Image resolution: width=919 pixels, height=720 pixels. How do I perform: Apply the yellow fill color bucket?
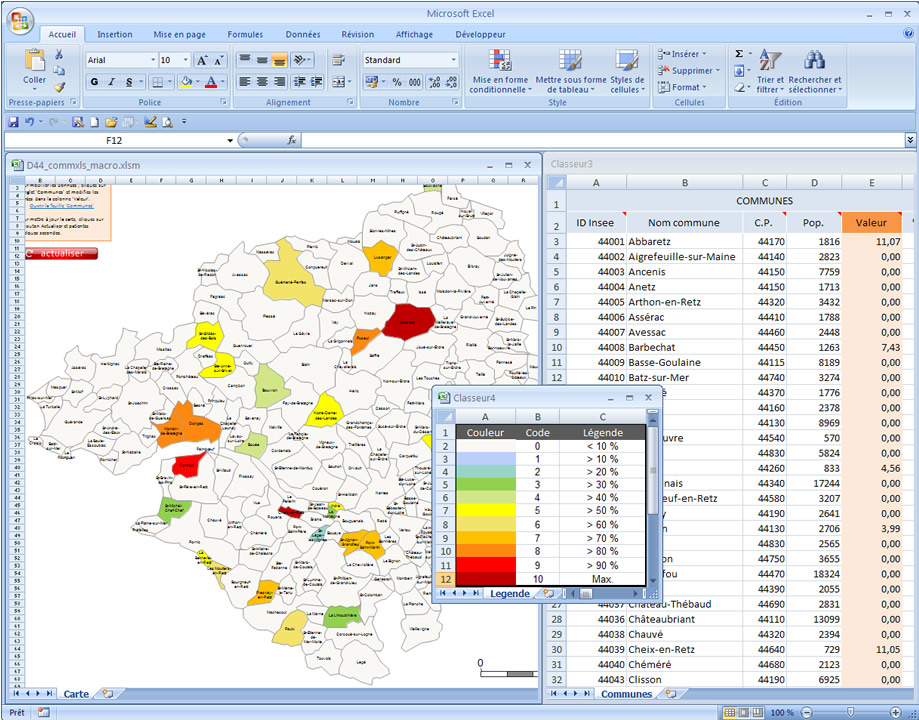(x=186, y=82)
